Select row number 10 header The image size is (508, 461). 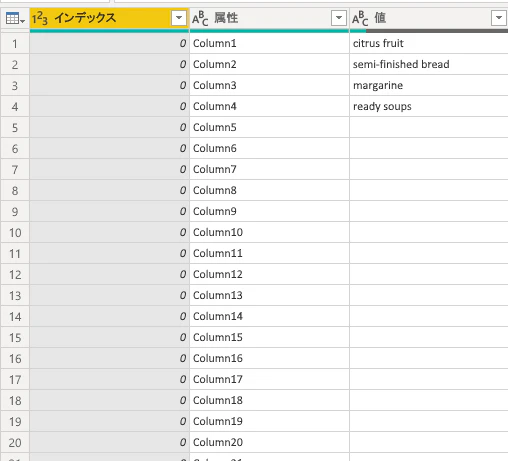point(15,232)
